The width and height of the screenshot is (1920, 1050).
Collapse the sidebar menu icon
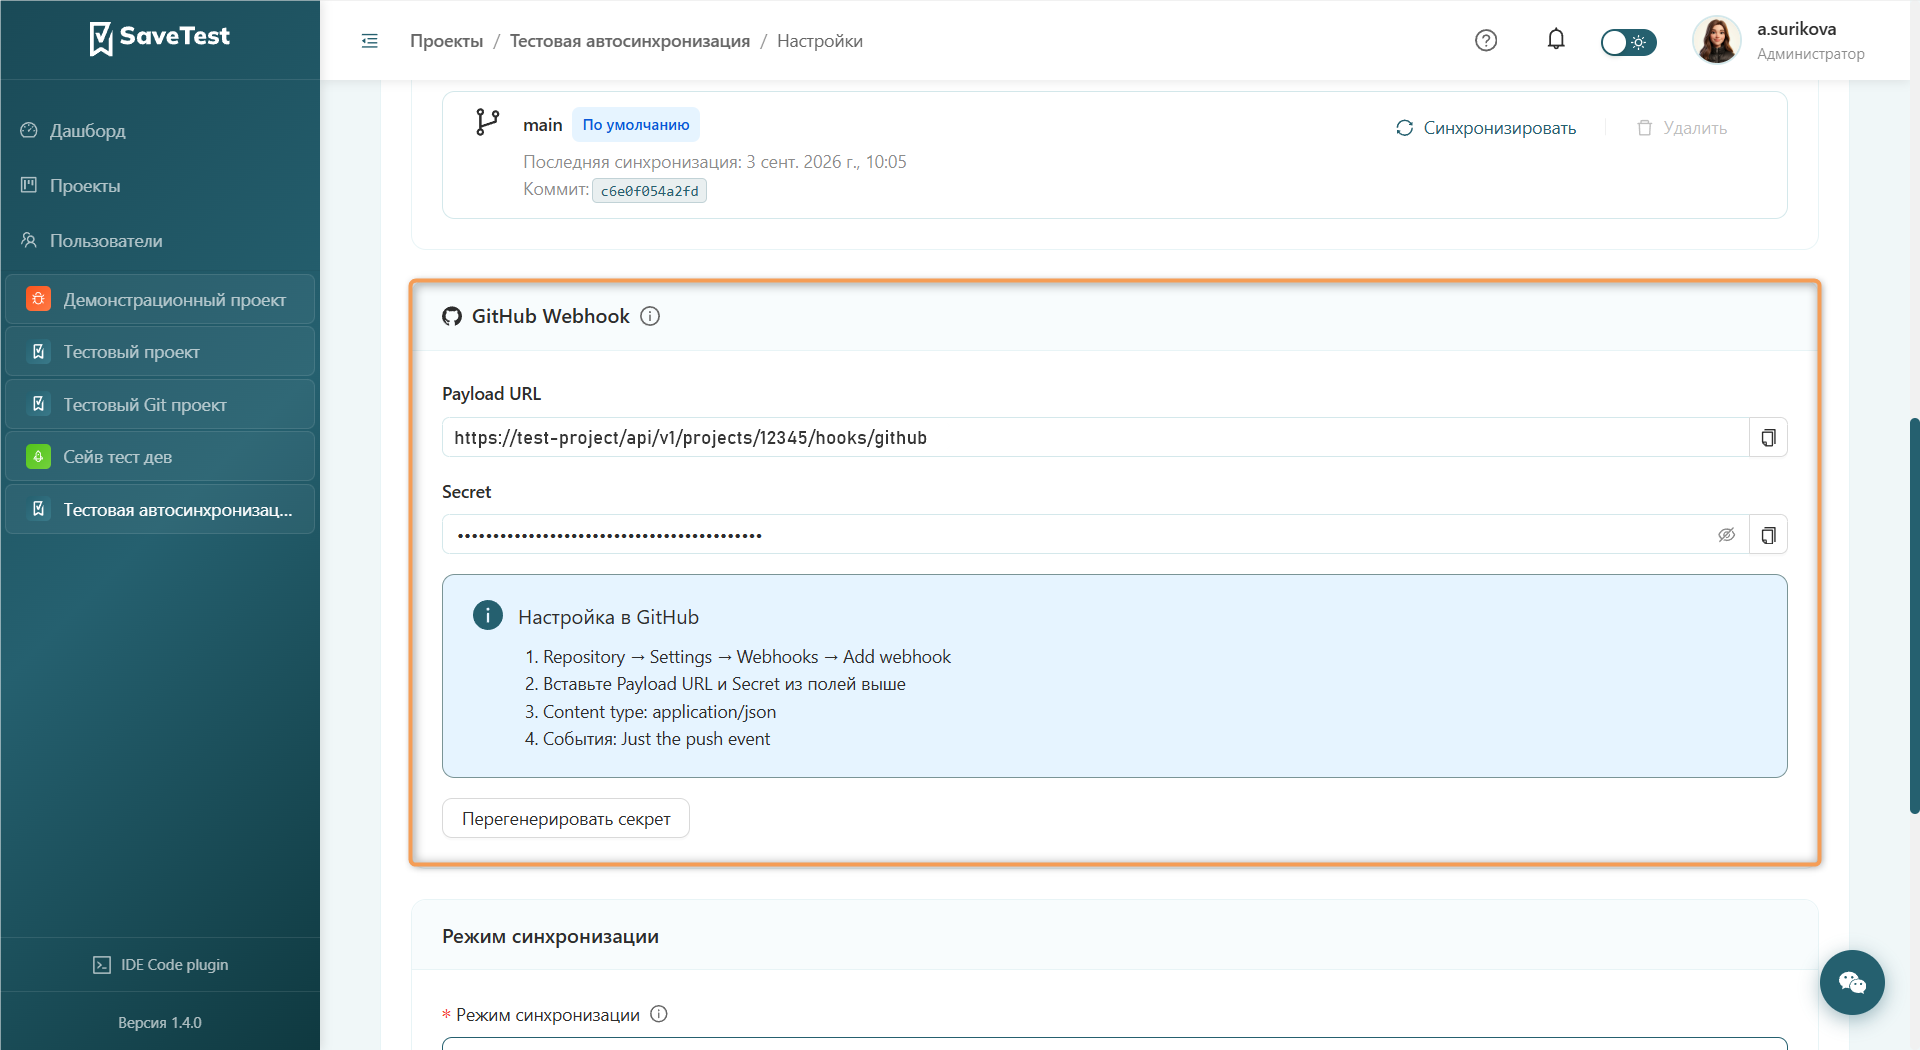coord(369,41)
